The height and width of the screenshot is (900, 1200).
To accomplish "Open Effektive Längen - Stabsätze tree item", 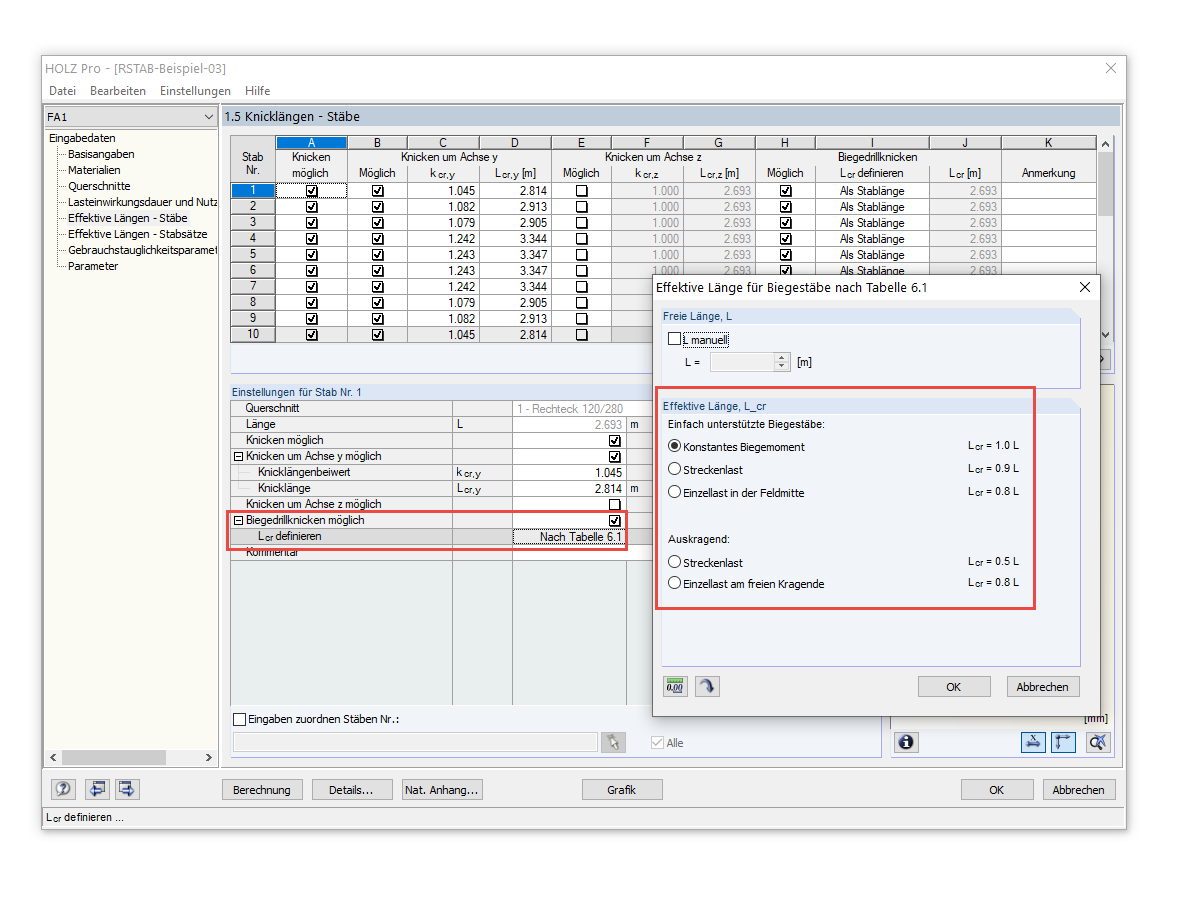I will click(137, 234).
